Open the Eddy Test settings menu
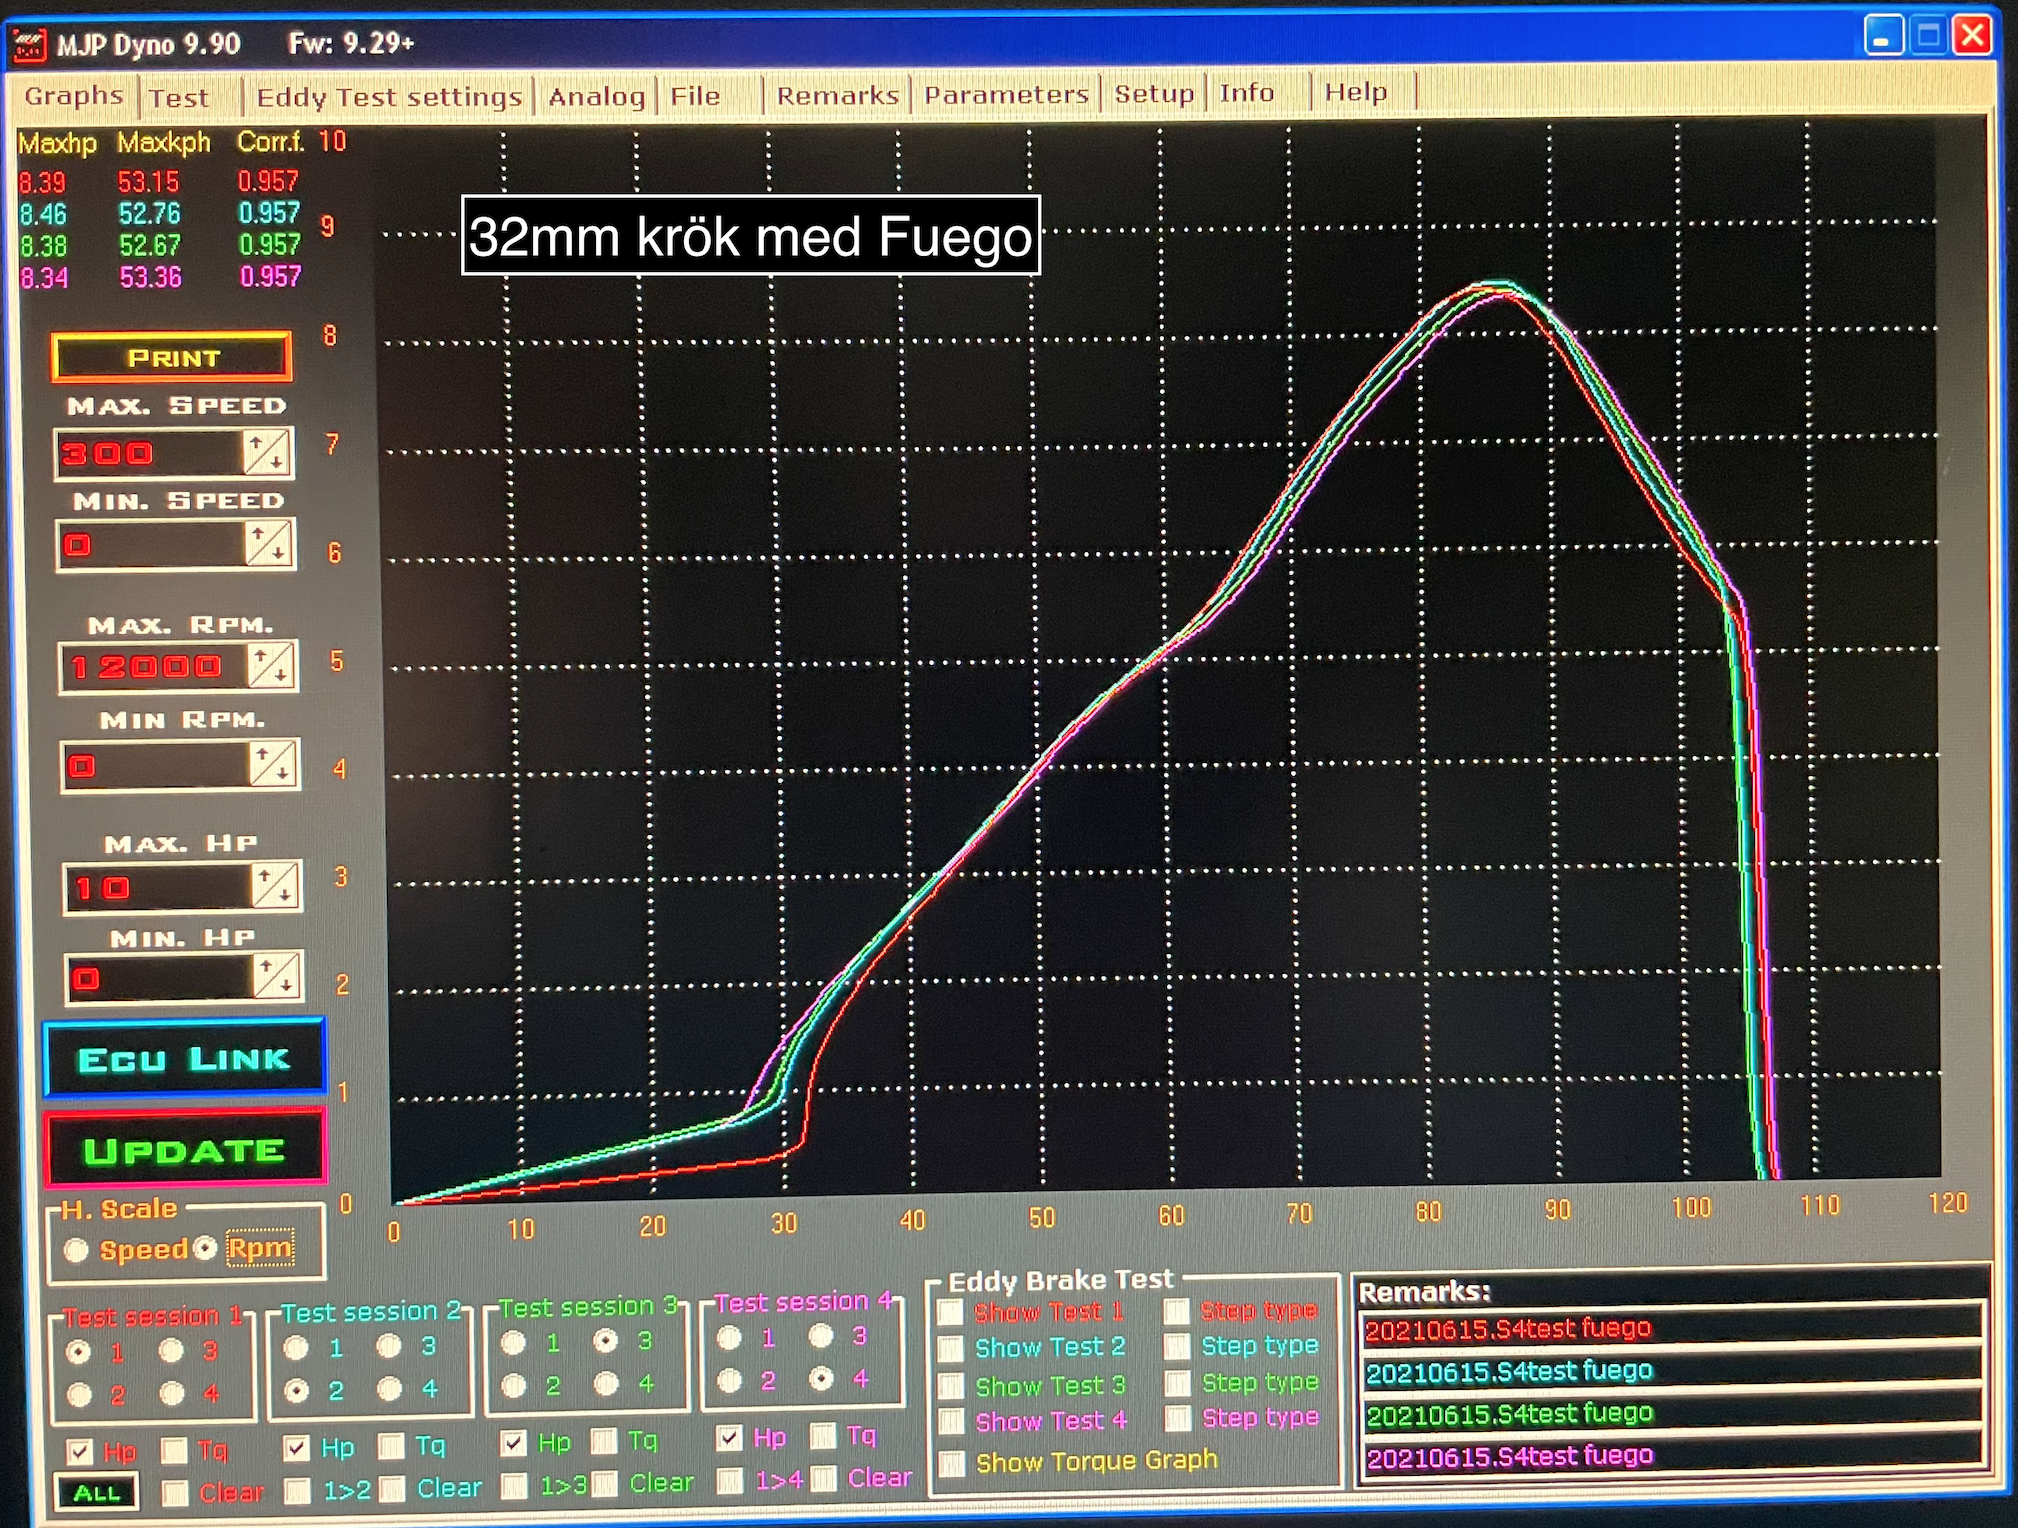 [389, 97]
